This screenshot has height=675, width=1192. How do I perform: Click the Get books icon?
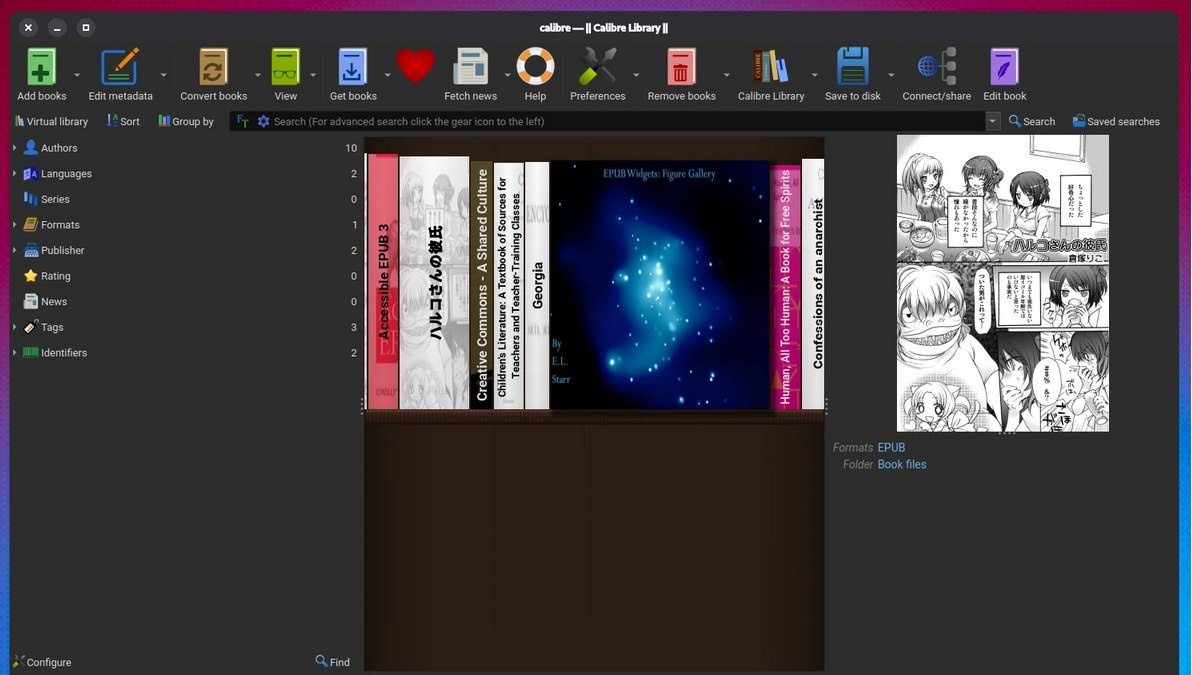tap(353, 67)
